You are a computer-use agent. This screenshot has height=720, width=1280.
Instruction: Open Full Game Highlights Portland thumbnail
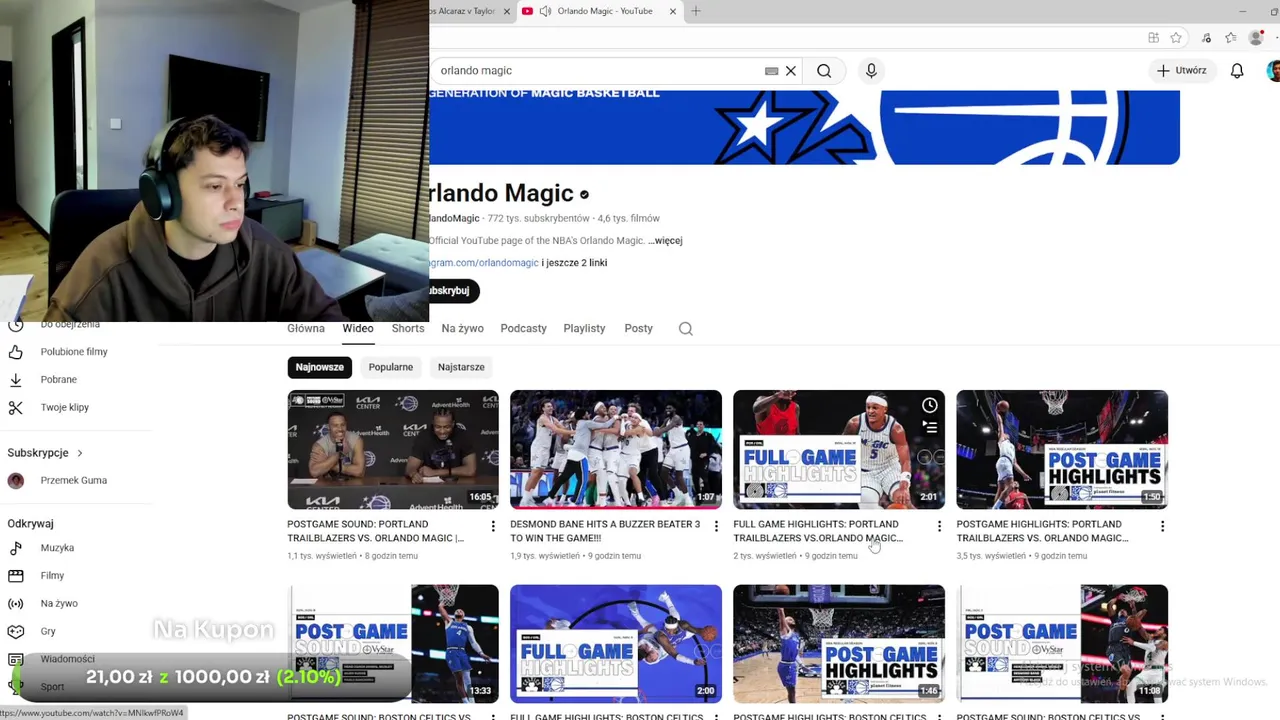click(x=839, y=450)
